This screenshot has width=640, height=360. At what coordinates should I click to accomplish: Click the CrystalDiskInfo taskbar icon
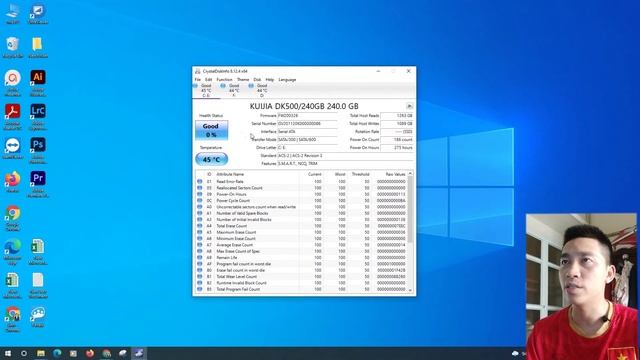click(x=139, y=353)
